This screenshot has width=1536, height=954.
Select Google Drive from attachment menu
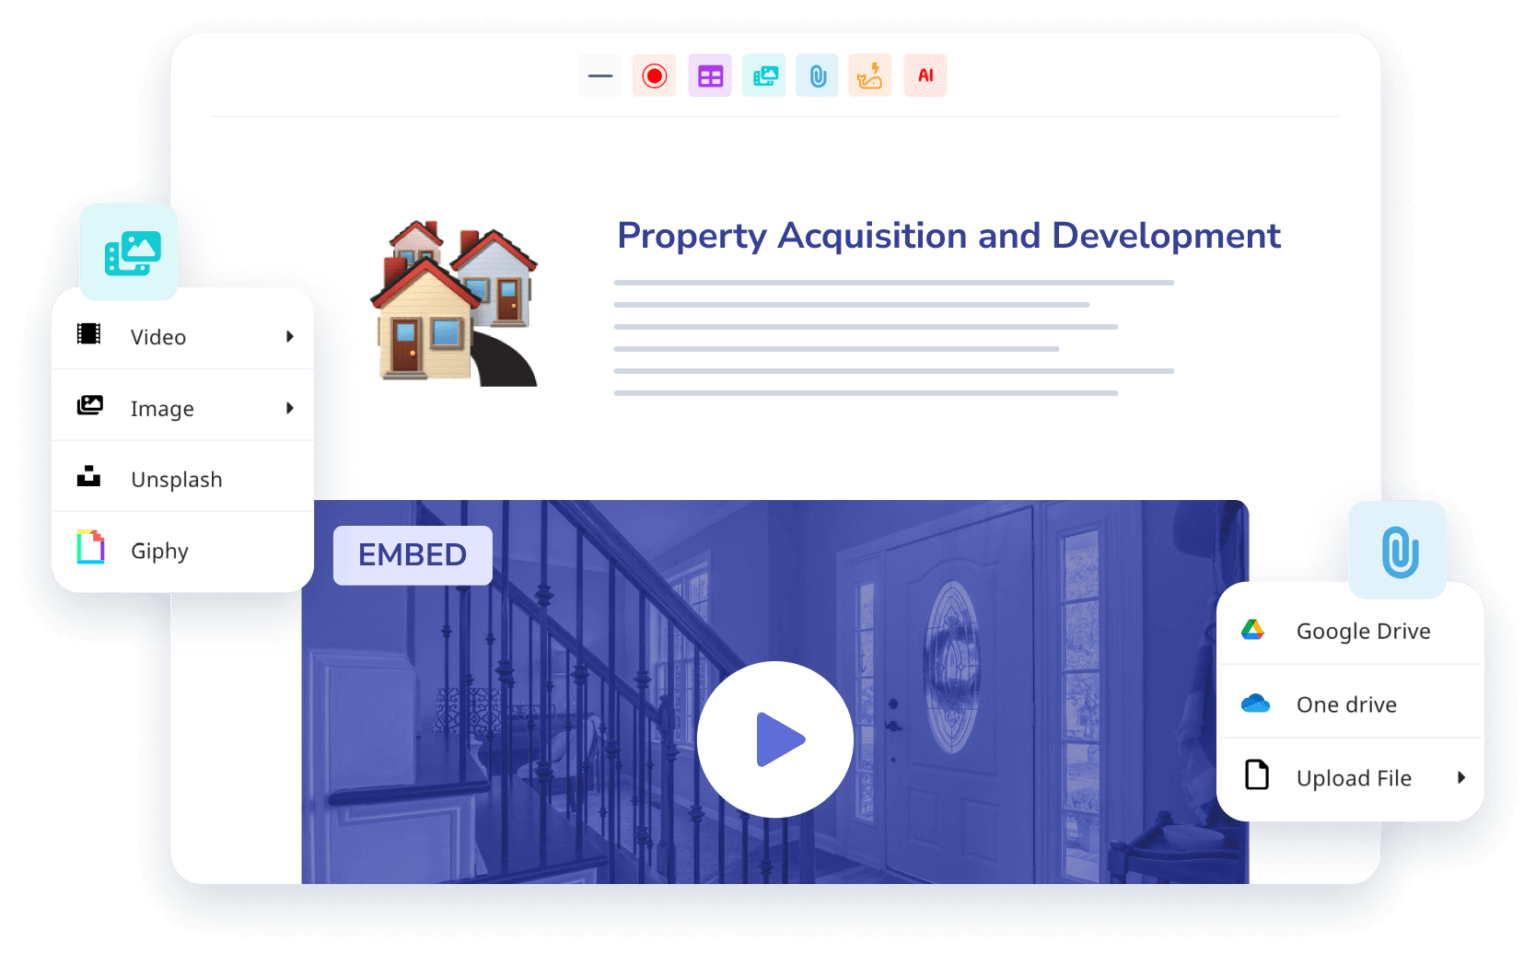tap(1362, 631)
